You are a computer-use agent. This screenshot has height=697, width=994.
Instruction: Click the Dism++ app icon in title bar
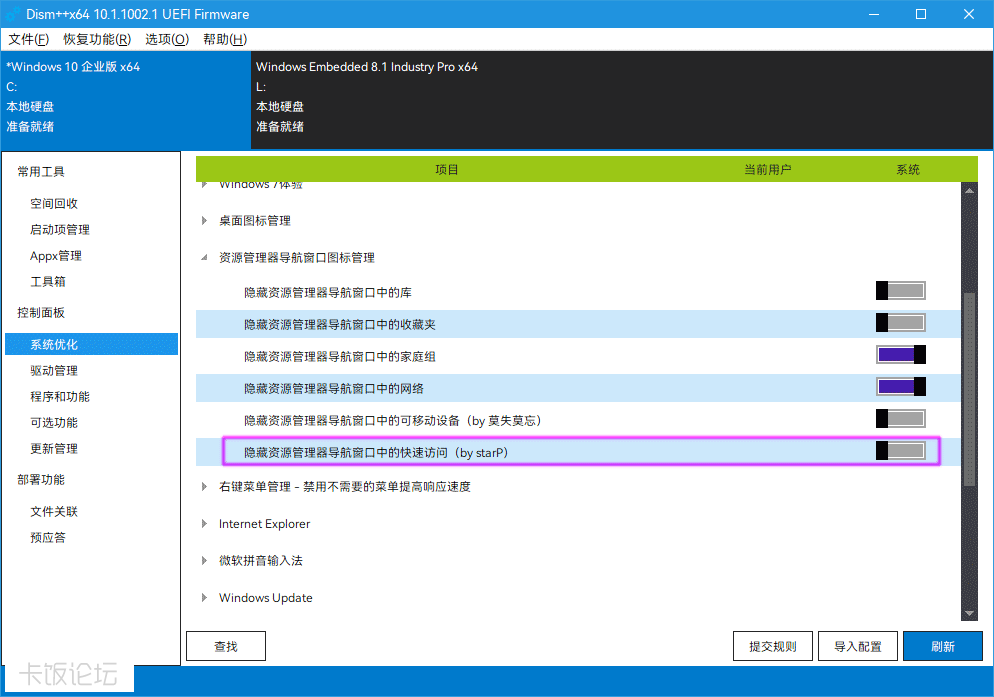tap(13, 14)
